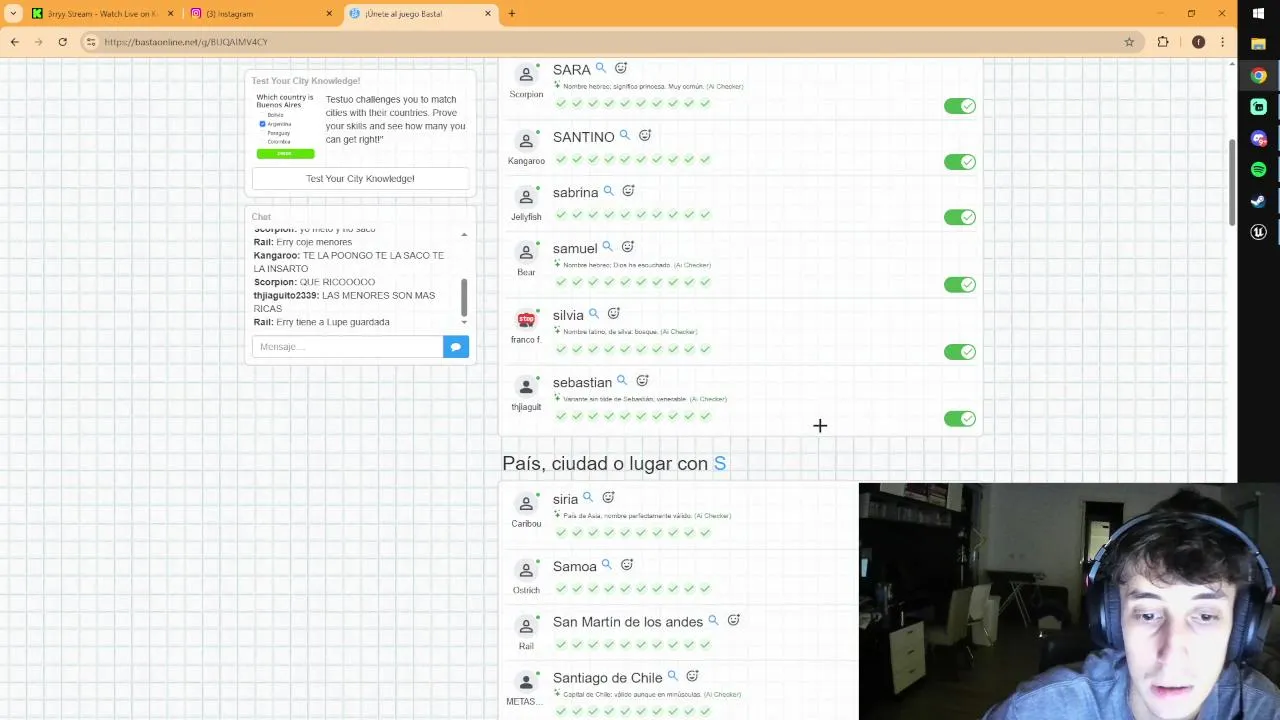The height and width of the screenshot is (720, 1280).
Task: Open emoji reaction for siria
Action: 608,498
